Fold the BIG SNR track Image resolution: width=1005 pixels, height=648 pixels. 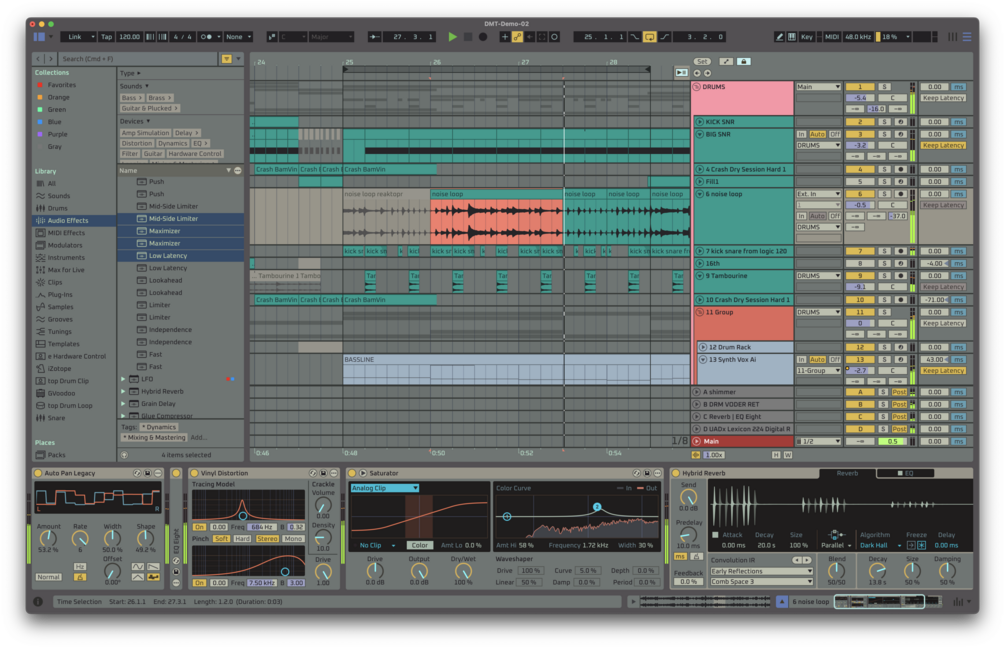point(699,134)
